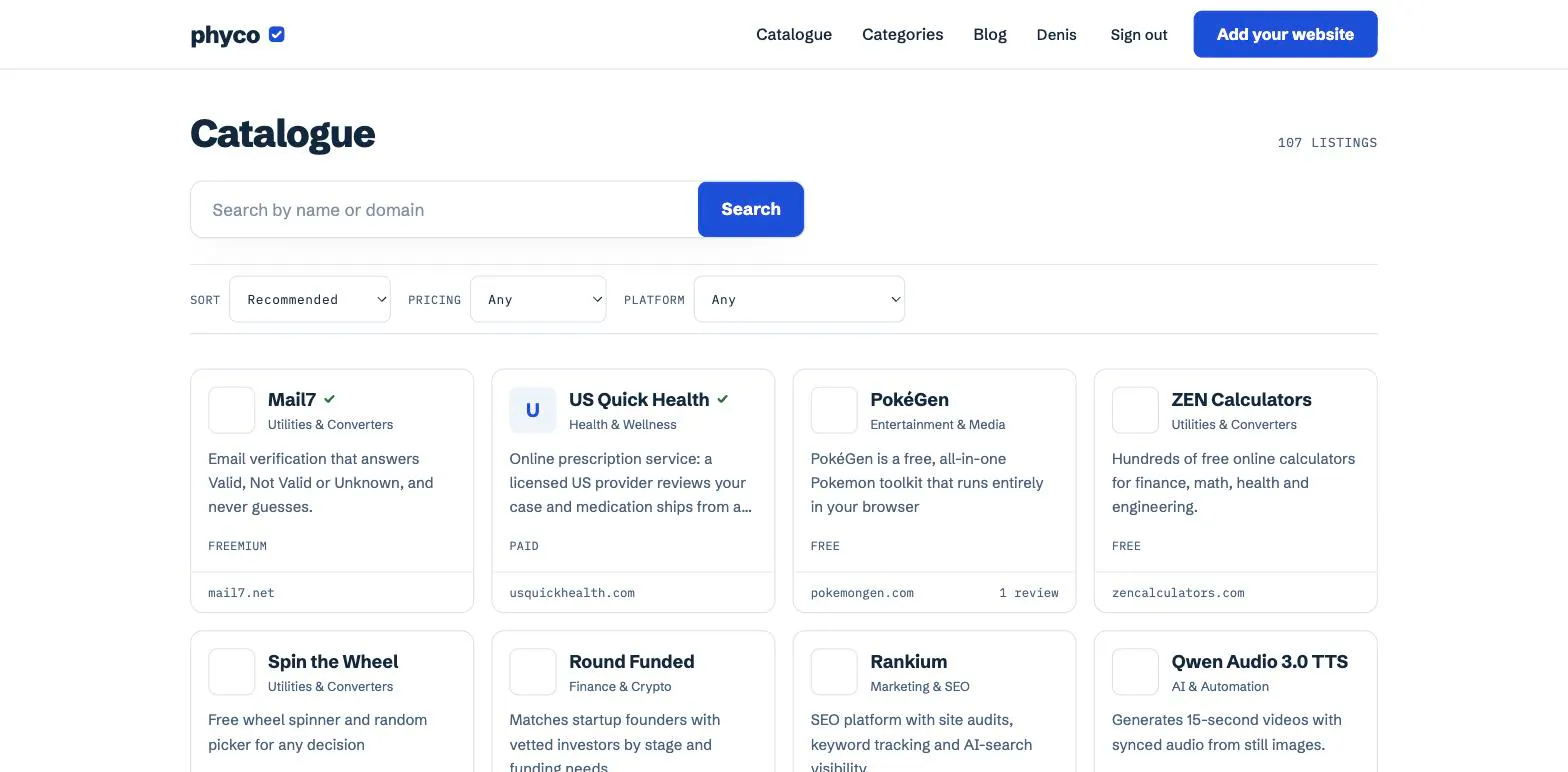Screen dimensions: 1568x772
Task: Click the AI & Automation category text
Action: (1220, 687)
